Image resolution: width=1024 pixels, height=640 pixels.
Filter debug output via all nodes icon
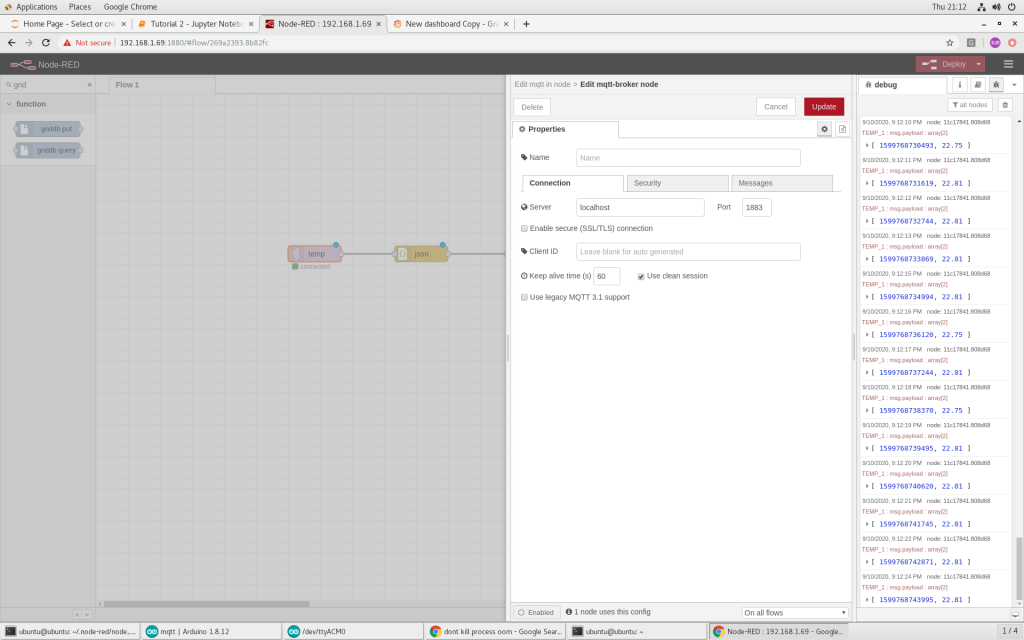click(x=968, y=104)
